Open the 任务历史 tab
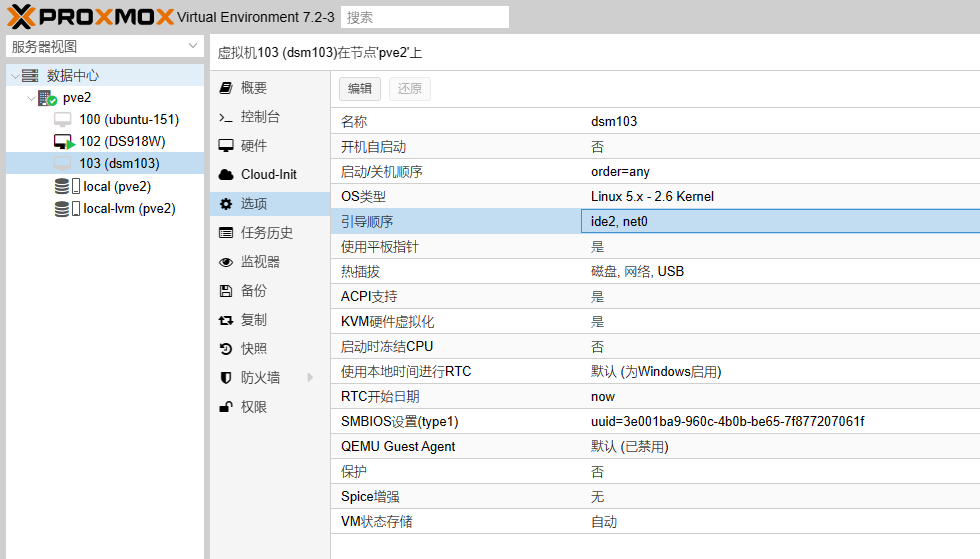 click(x=270, y=233)
